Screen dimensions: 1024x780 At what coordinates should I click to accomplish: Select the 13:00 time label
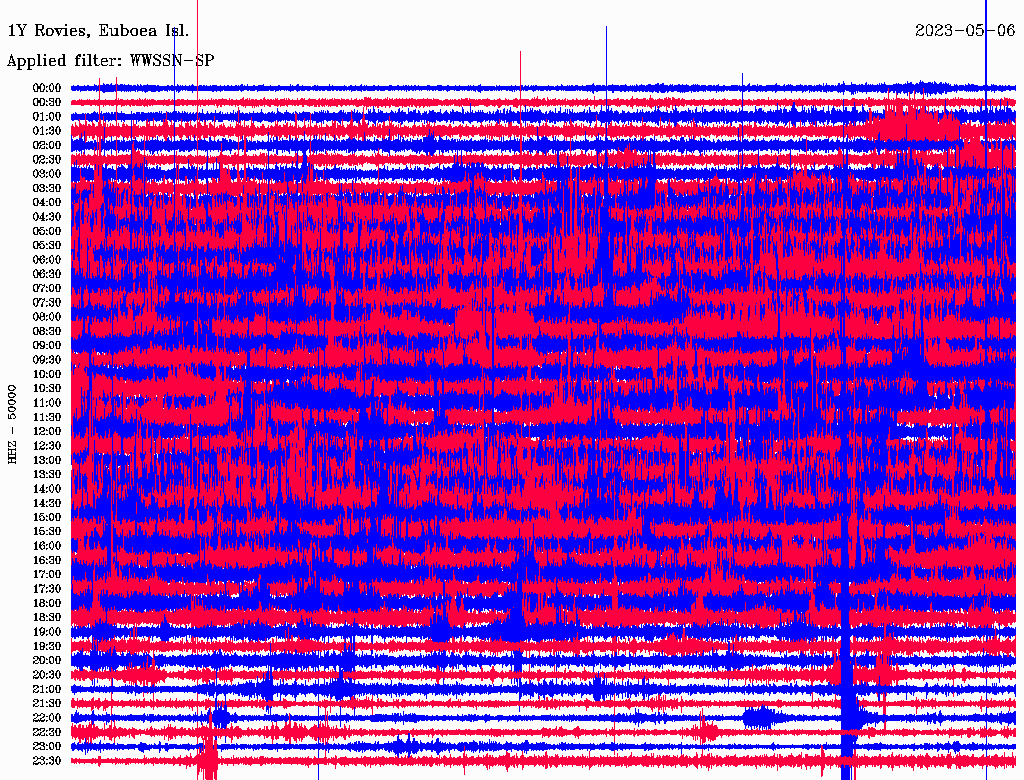47,460
